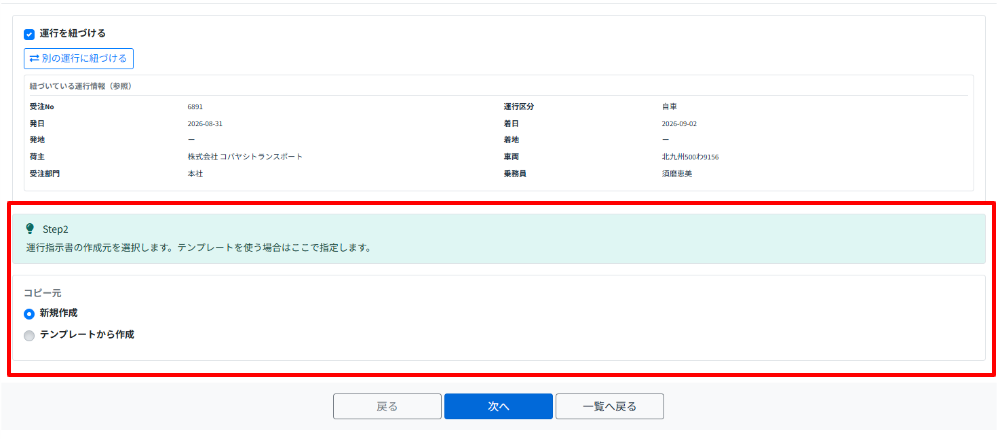The width and height of the screenshot is (1000, 439).
Task: Click the 受注部門 field label
Action: pos(45,174)
